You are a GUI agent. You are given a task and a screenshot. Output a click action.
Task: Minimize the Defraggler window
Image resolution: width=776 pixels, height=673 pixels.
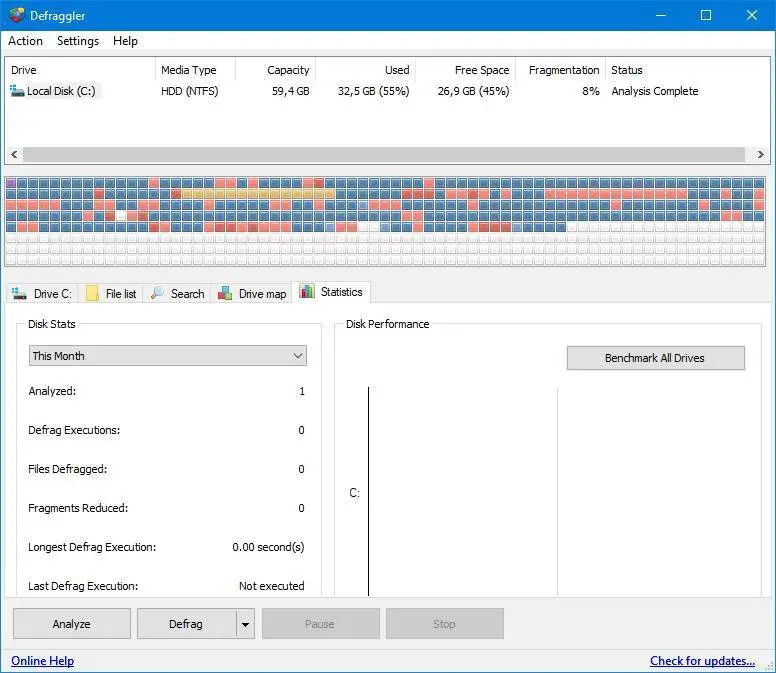click(x=661, y=15)
